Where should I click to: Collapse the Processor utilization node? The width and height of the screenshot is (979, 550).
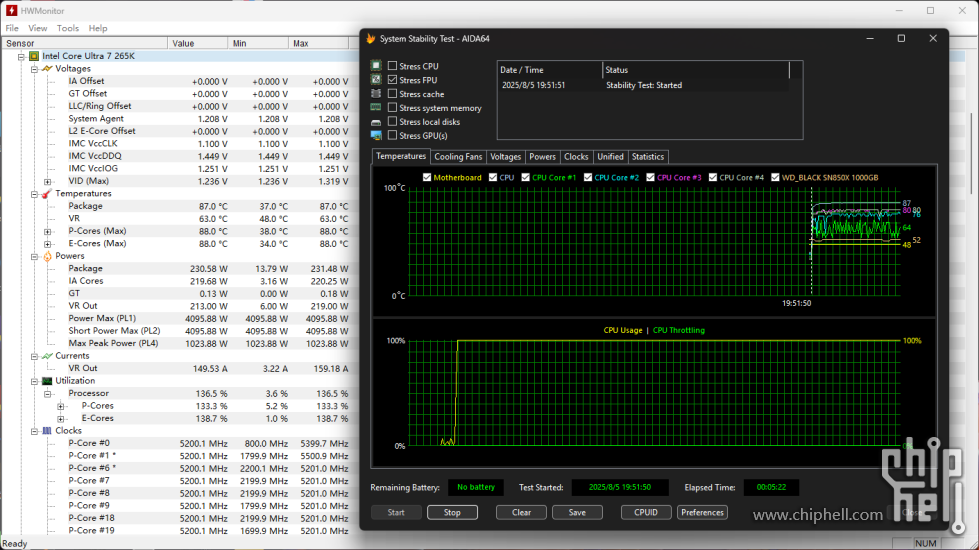click(x=47, y=394)
